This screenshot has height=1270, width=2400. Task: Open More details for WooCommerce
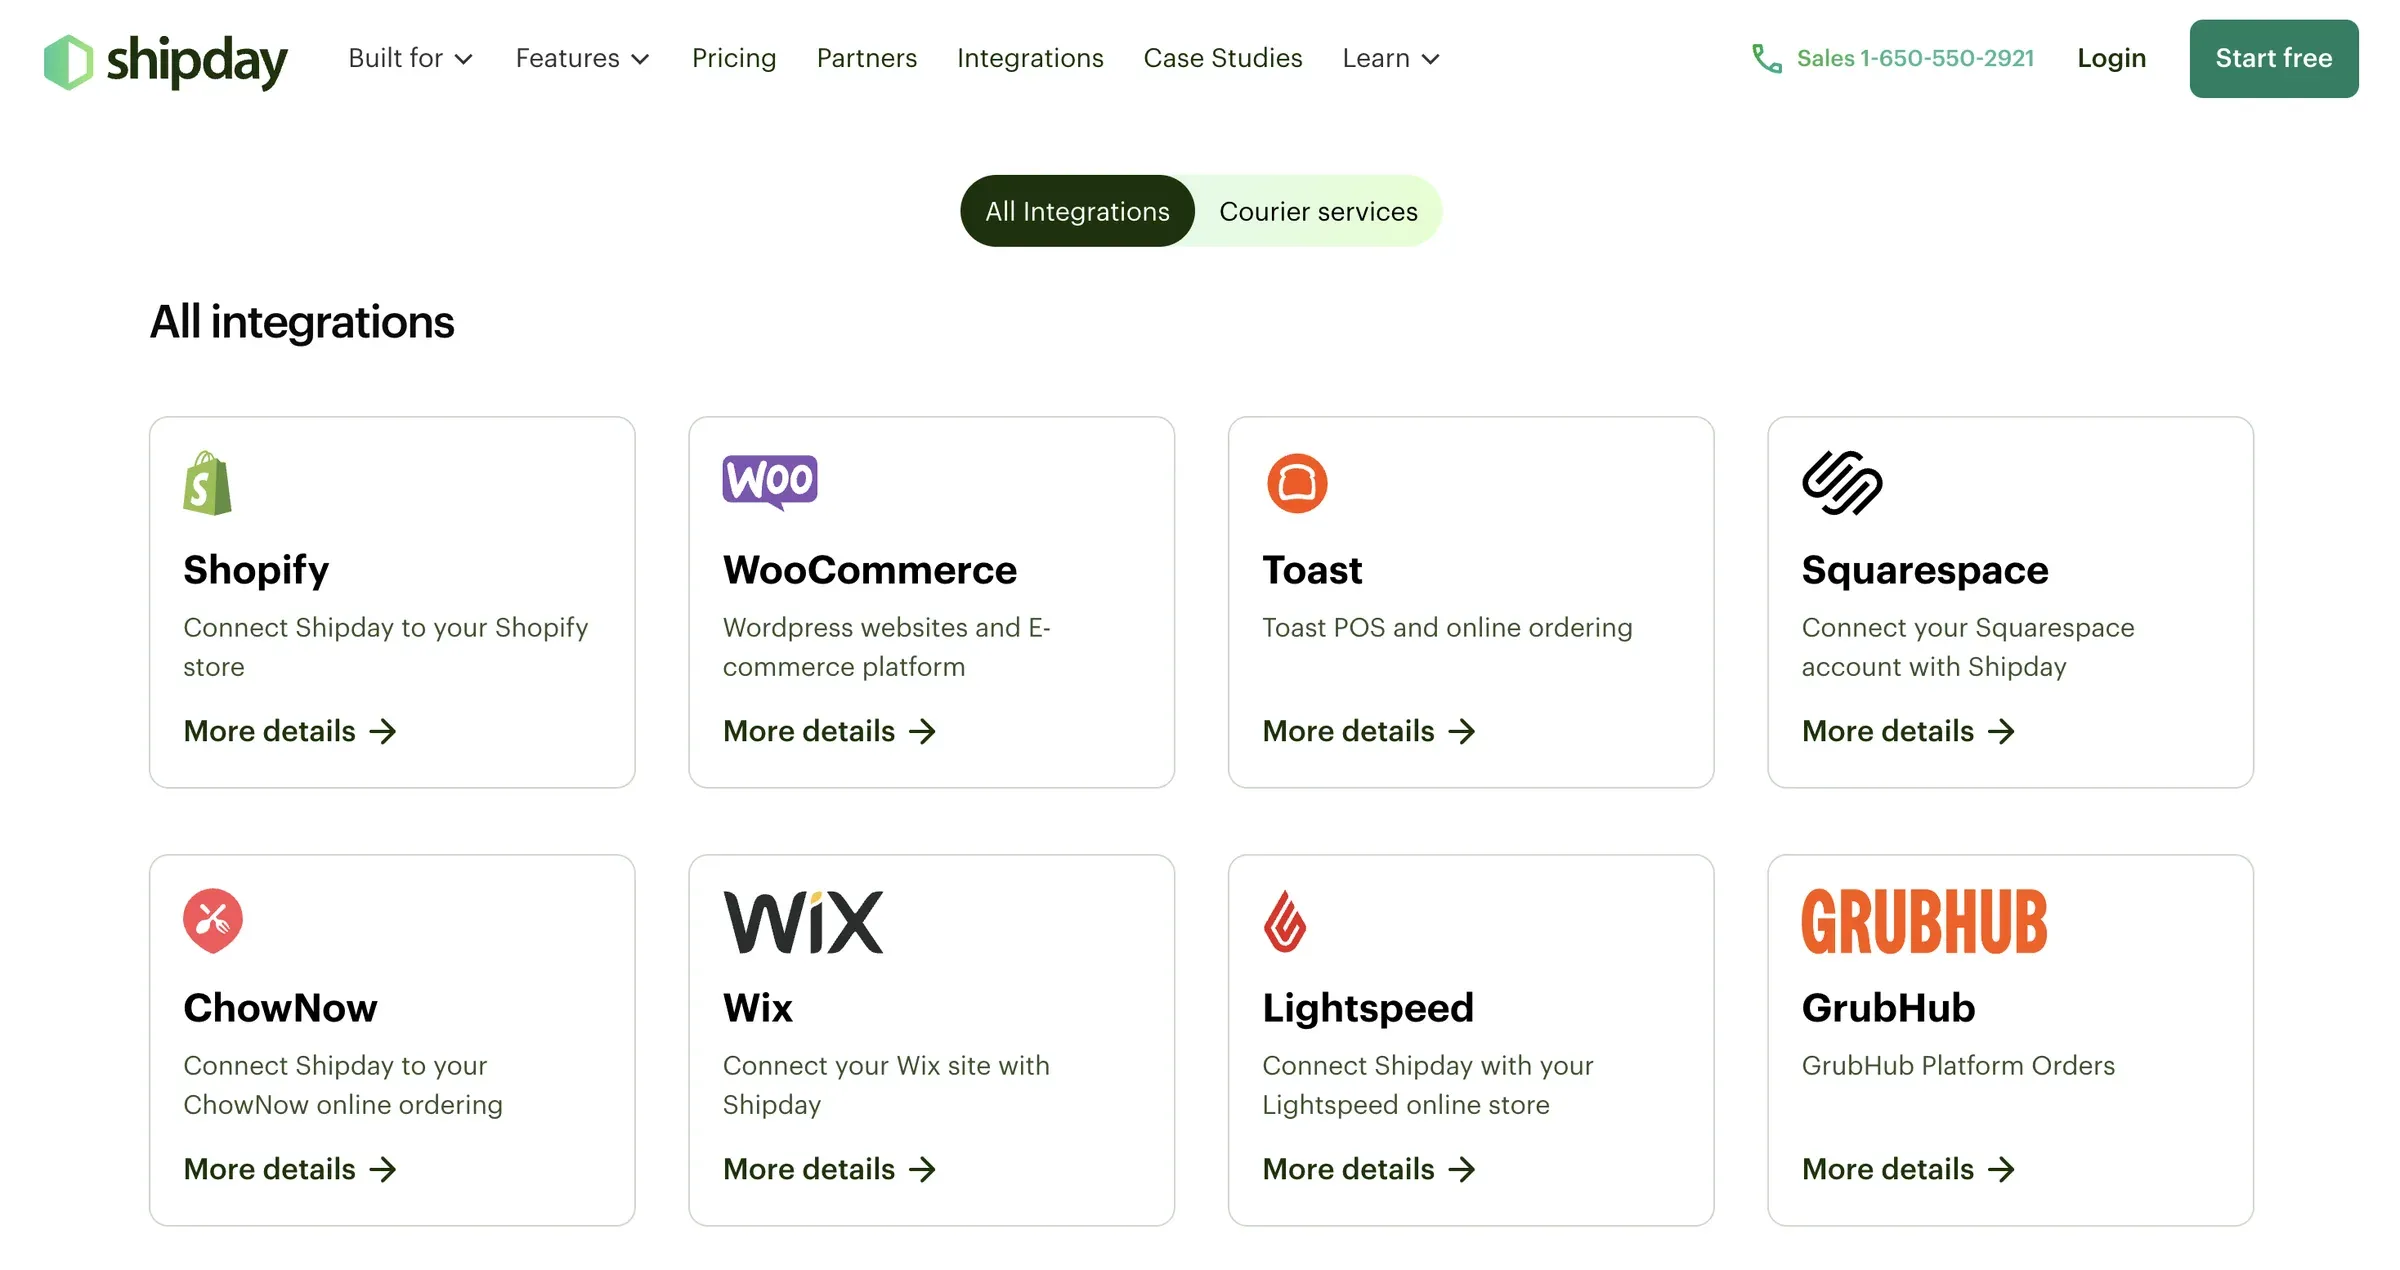(x=830, y=732)
